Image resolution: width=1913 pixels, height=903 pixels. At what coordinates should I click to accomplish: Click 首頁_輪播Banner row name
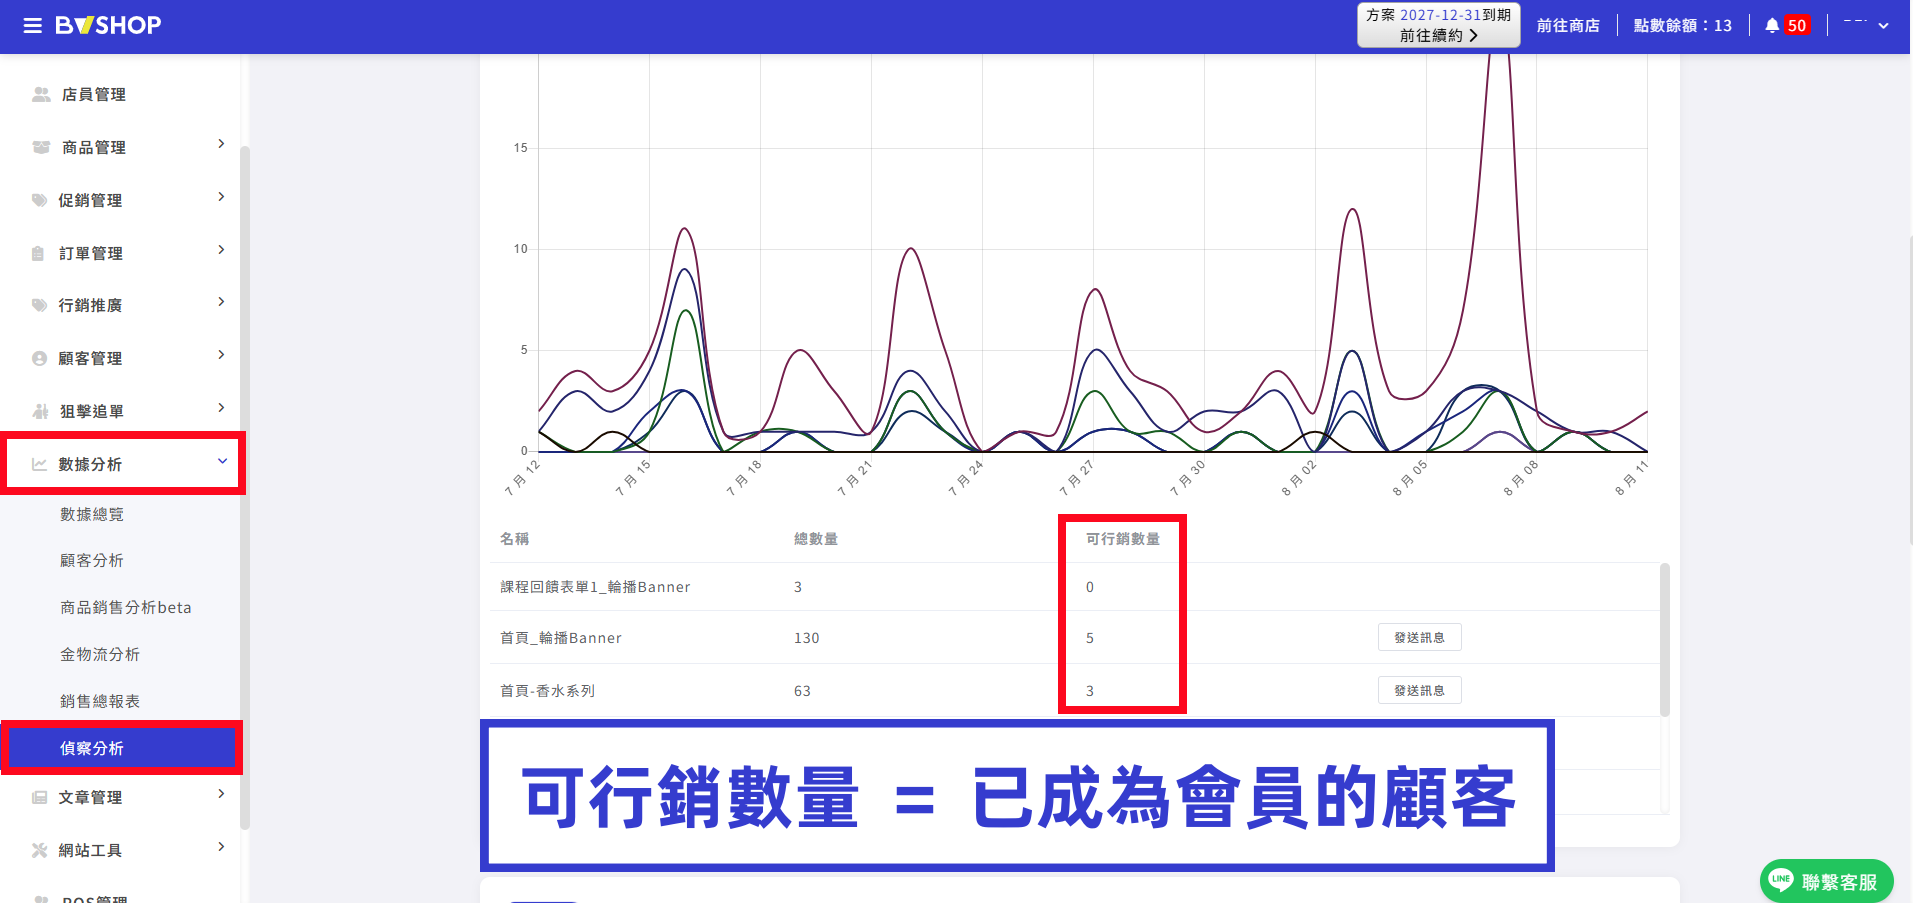tap(561, 638)
